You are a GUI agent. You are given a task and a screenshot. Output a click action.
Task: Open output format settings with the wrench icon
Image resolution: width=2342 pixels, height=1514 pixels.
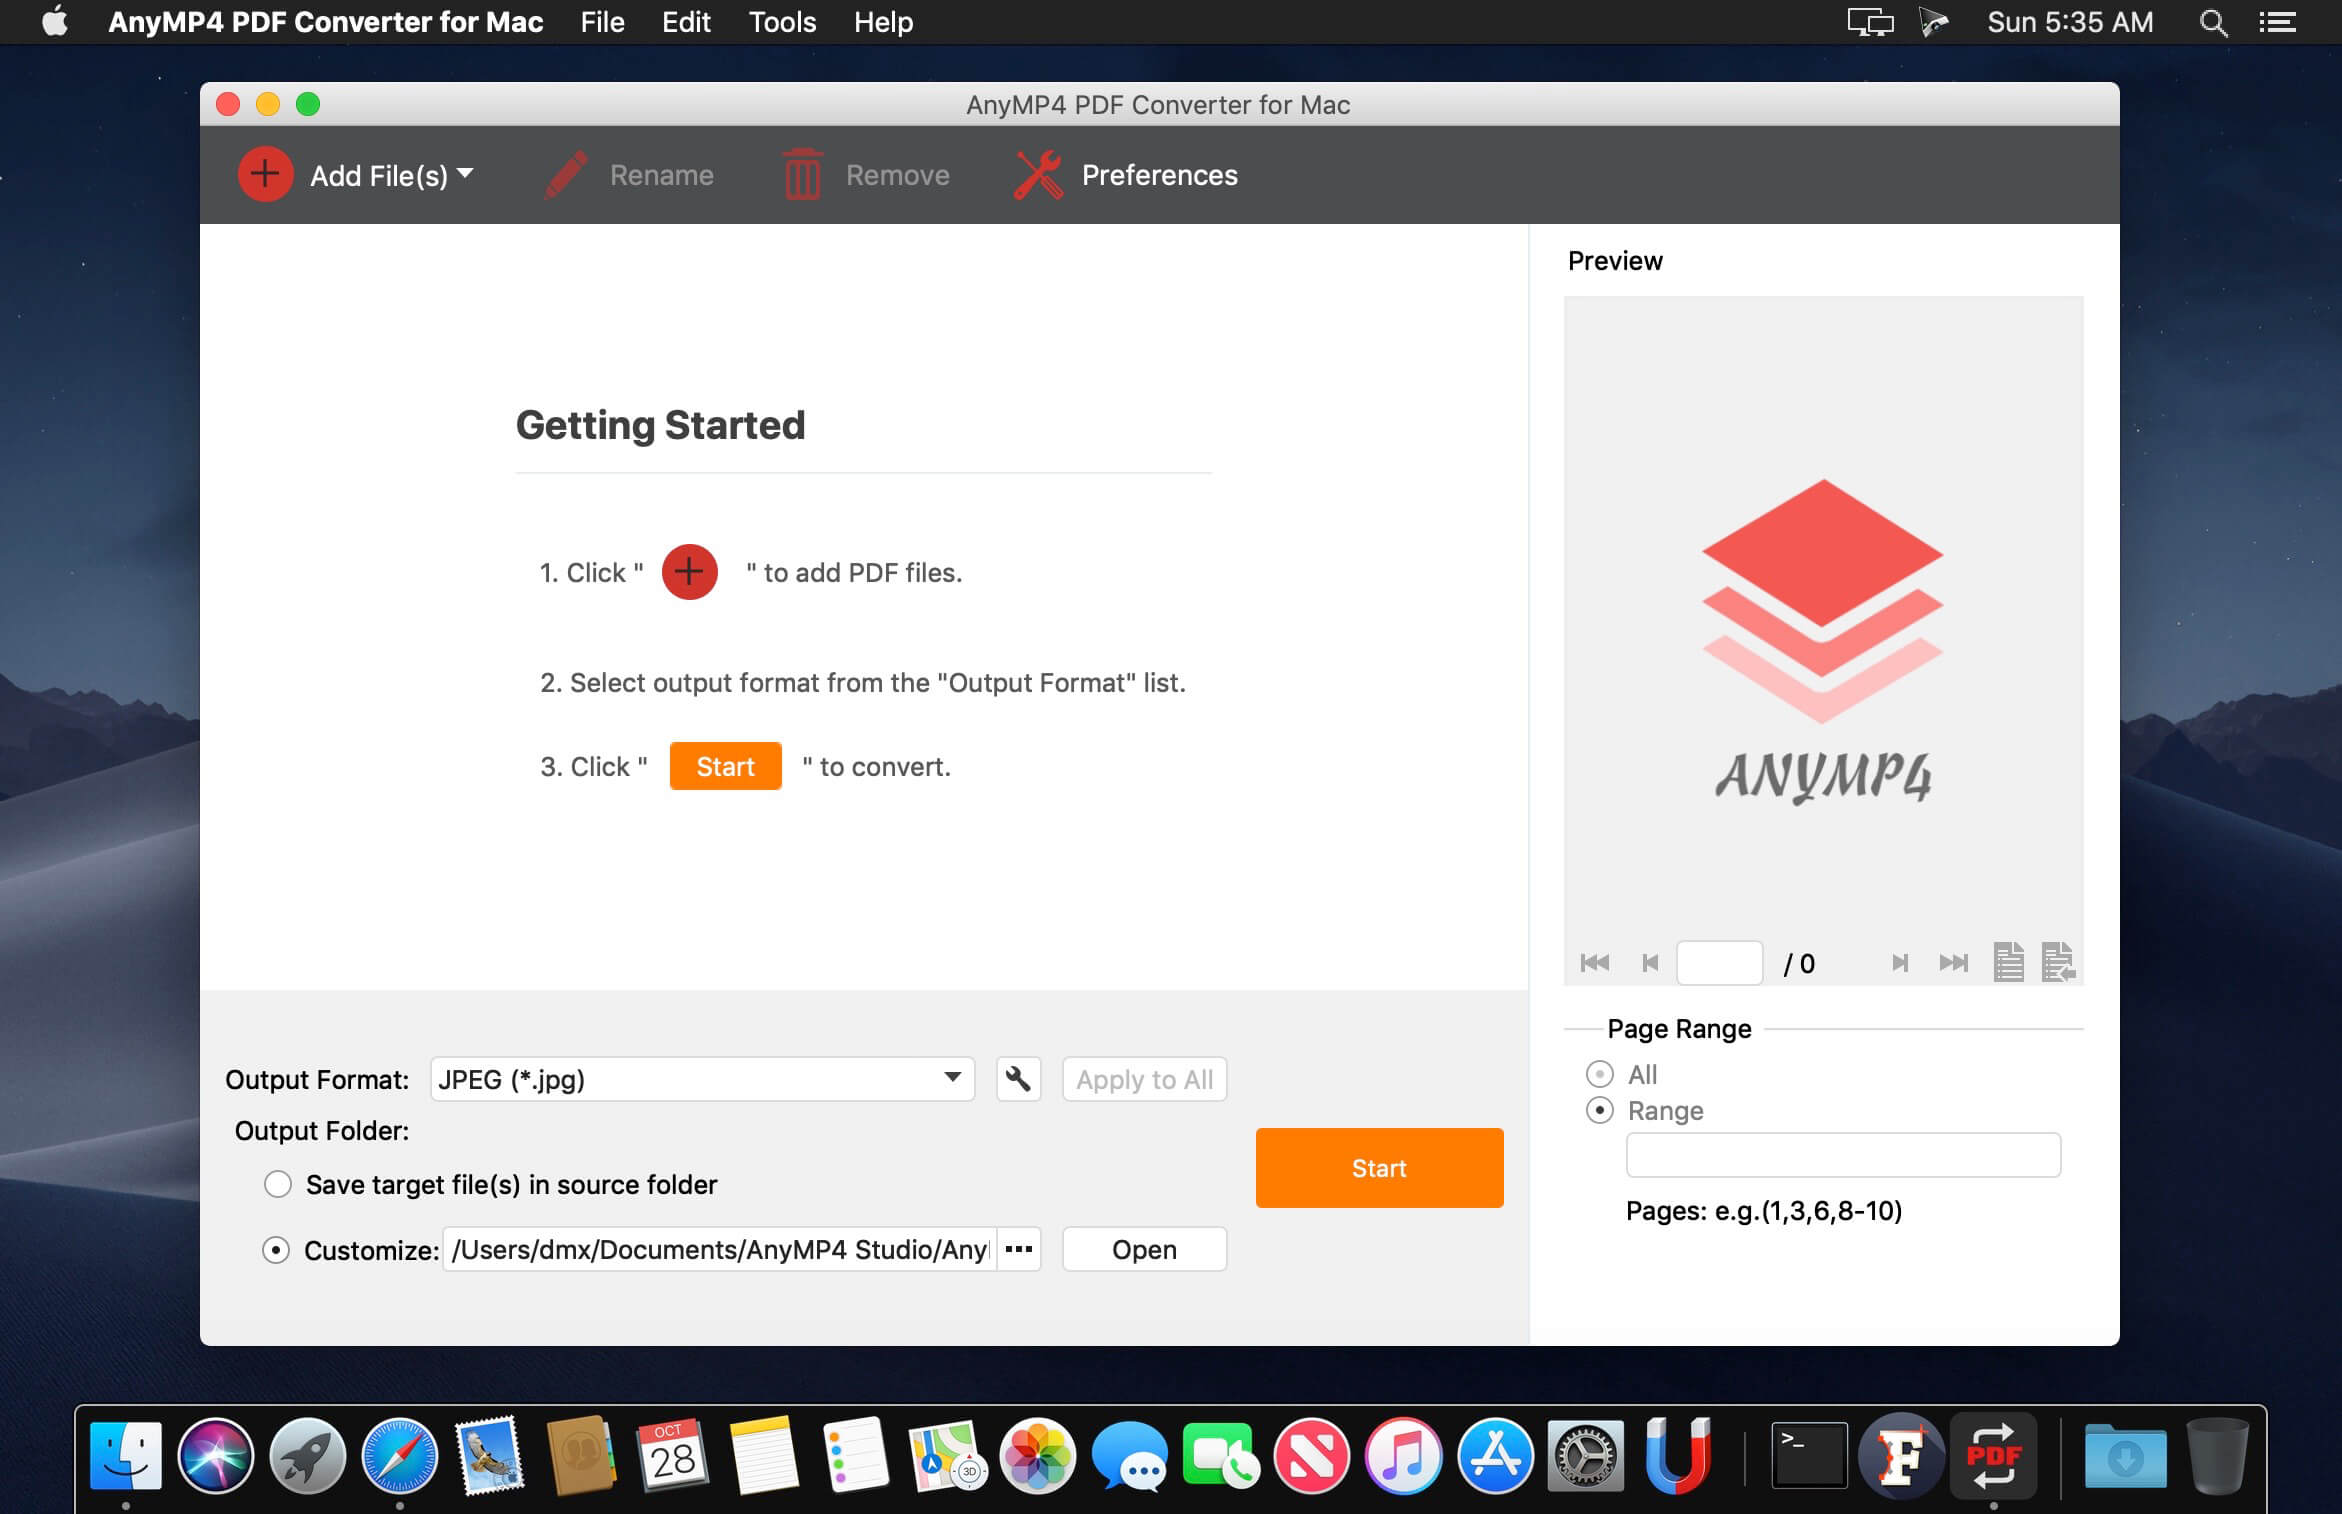pos(1018,1079)
